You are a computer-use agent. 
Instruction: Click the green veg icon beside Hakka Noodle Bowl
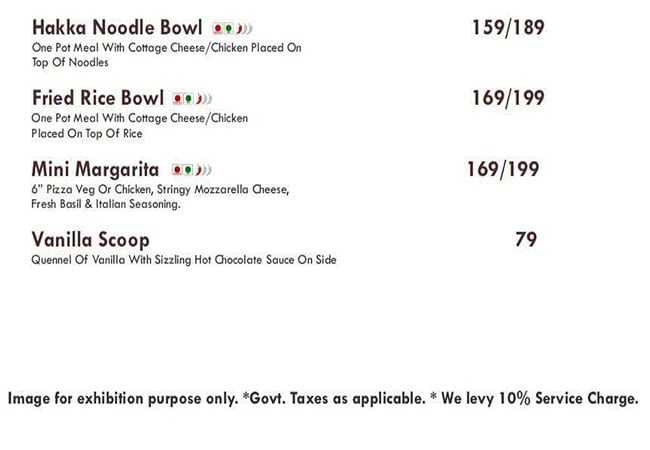[x=228, y=28]
